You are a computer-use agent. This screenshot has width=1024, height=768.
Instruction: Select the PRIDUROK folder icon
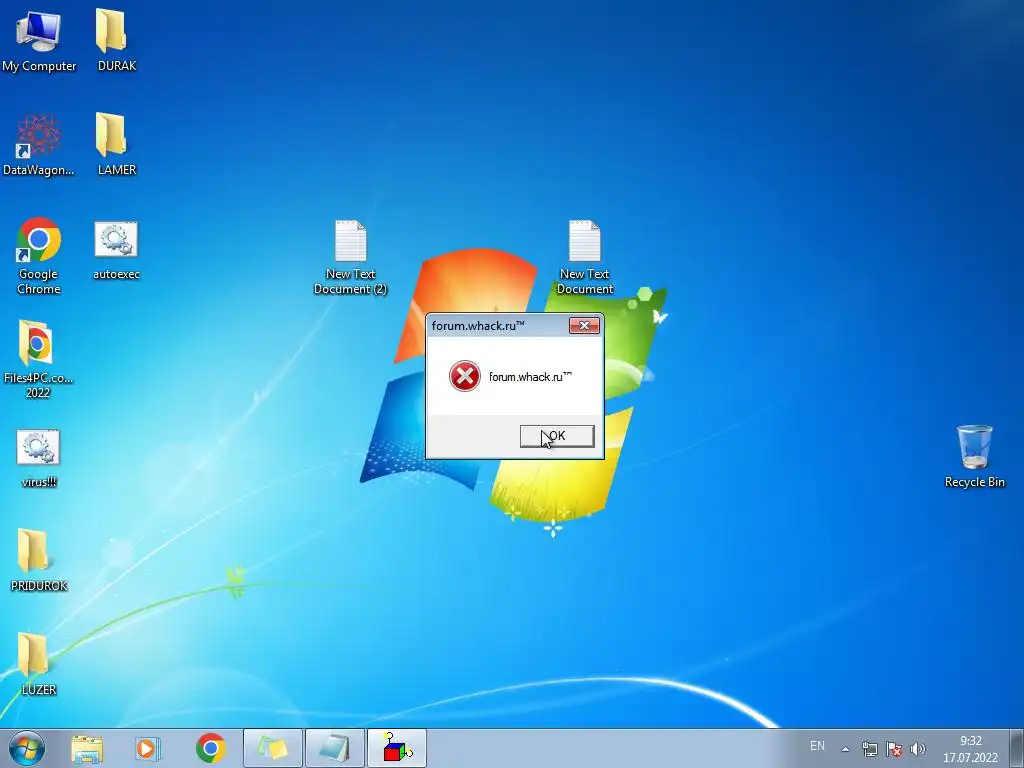(39, 560)
